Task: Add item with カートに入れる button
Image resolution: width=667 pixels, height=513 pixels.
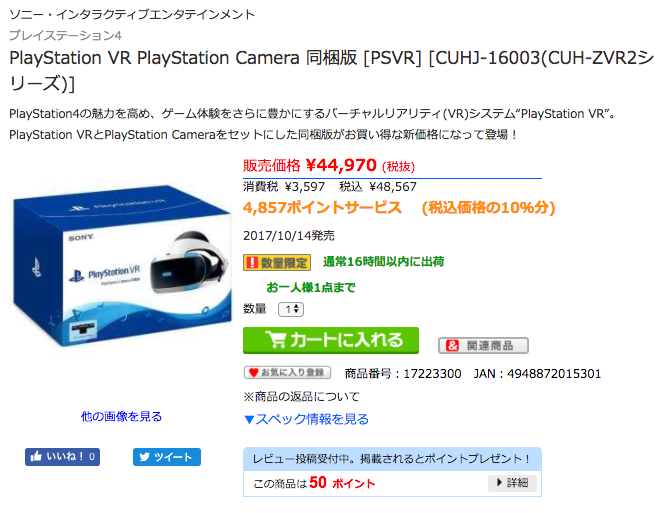Action: tap(331, 340)
